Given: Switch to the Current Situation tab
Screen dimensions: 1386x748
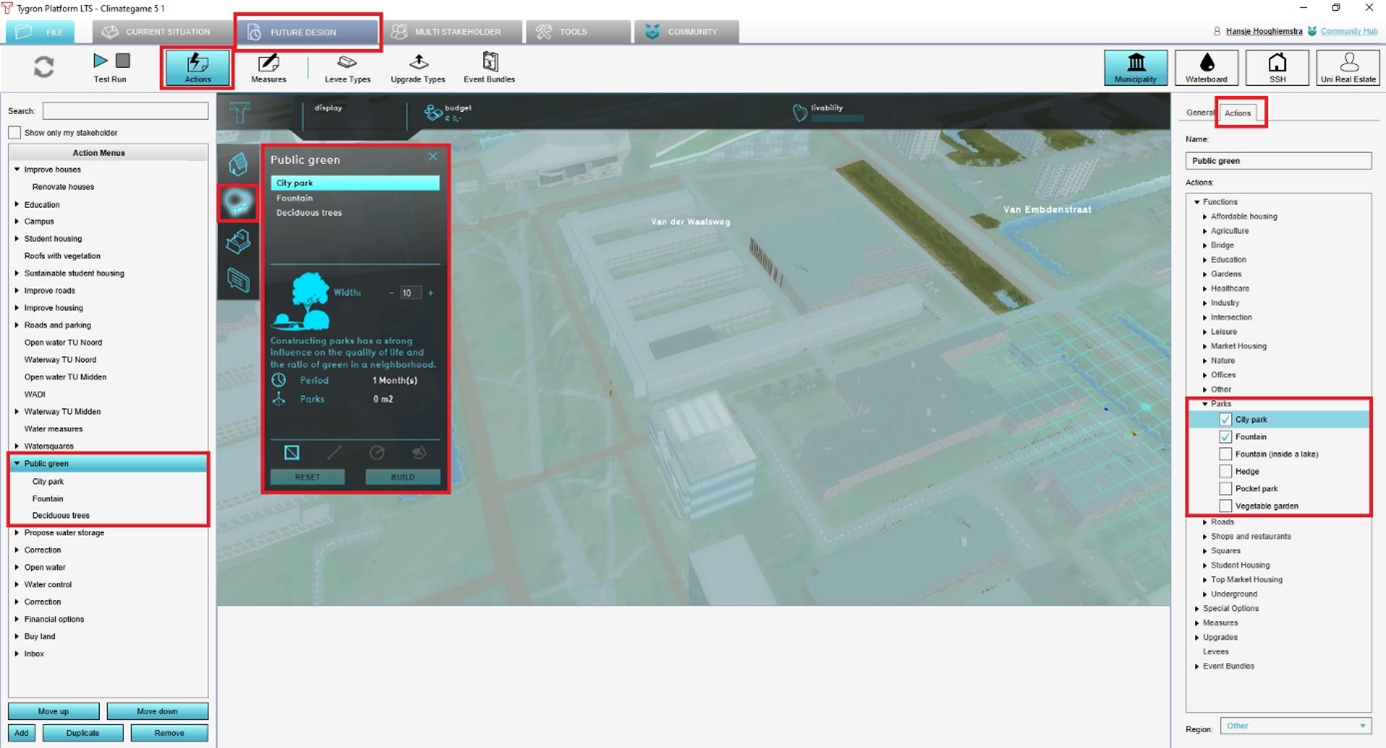Looking at the screenshot, I should (x=156, y=32).
